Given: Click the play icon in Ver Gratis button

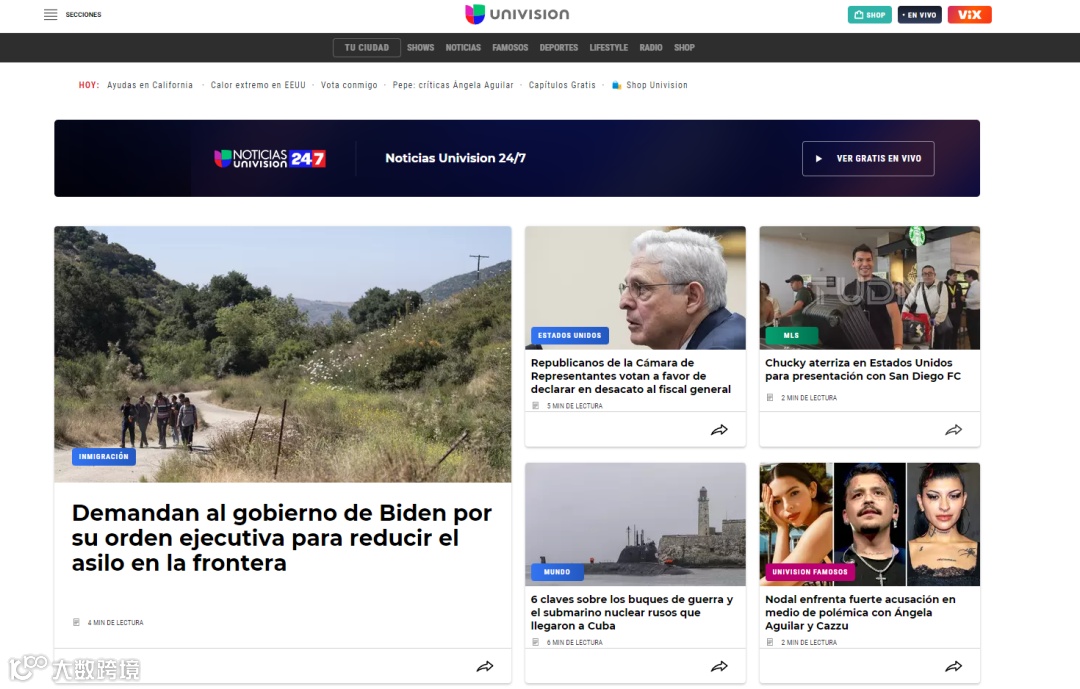Looking at the screenshot, I should click(x=818, y=158).
